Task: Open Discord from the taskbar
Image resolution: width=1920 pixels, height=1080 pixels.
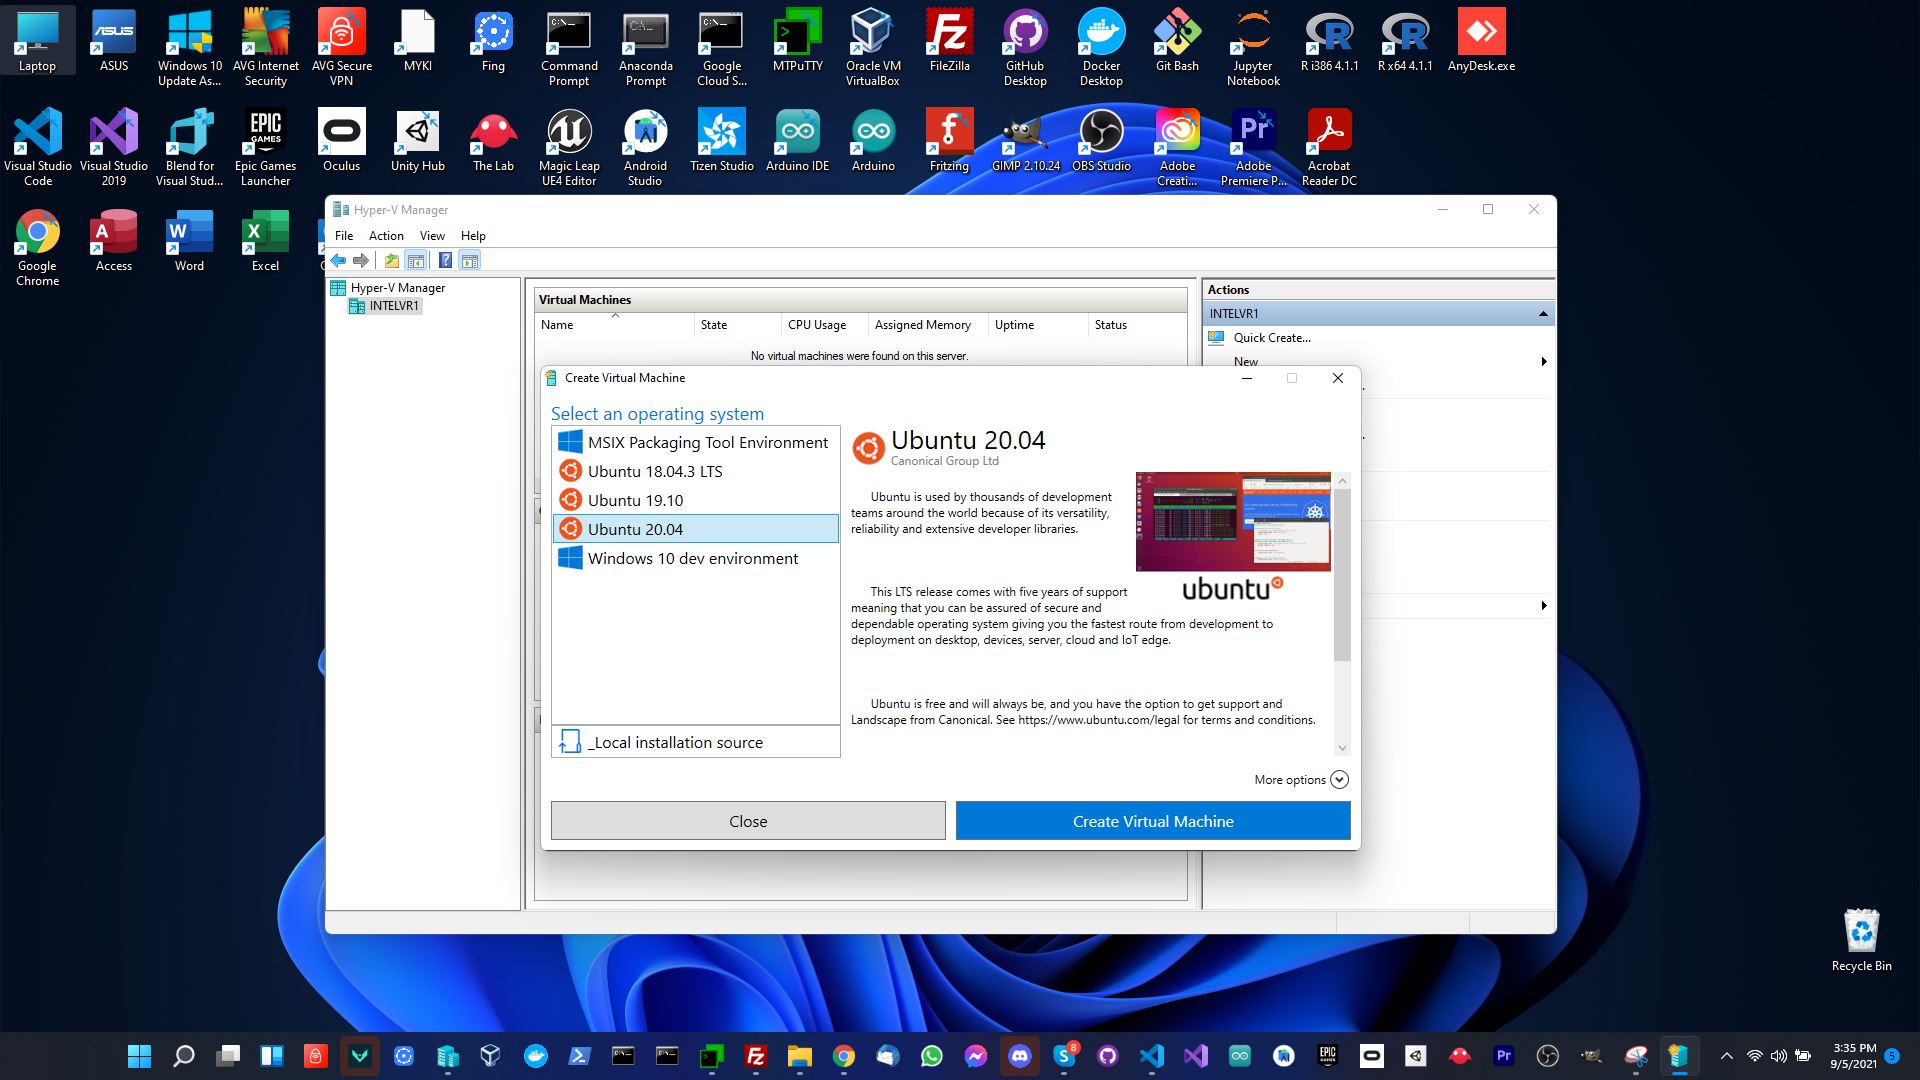Action: pos(1019,1056)
